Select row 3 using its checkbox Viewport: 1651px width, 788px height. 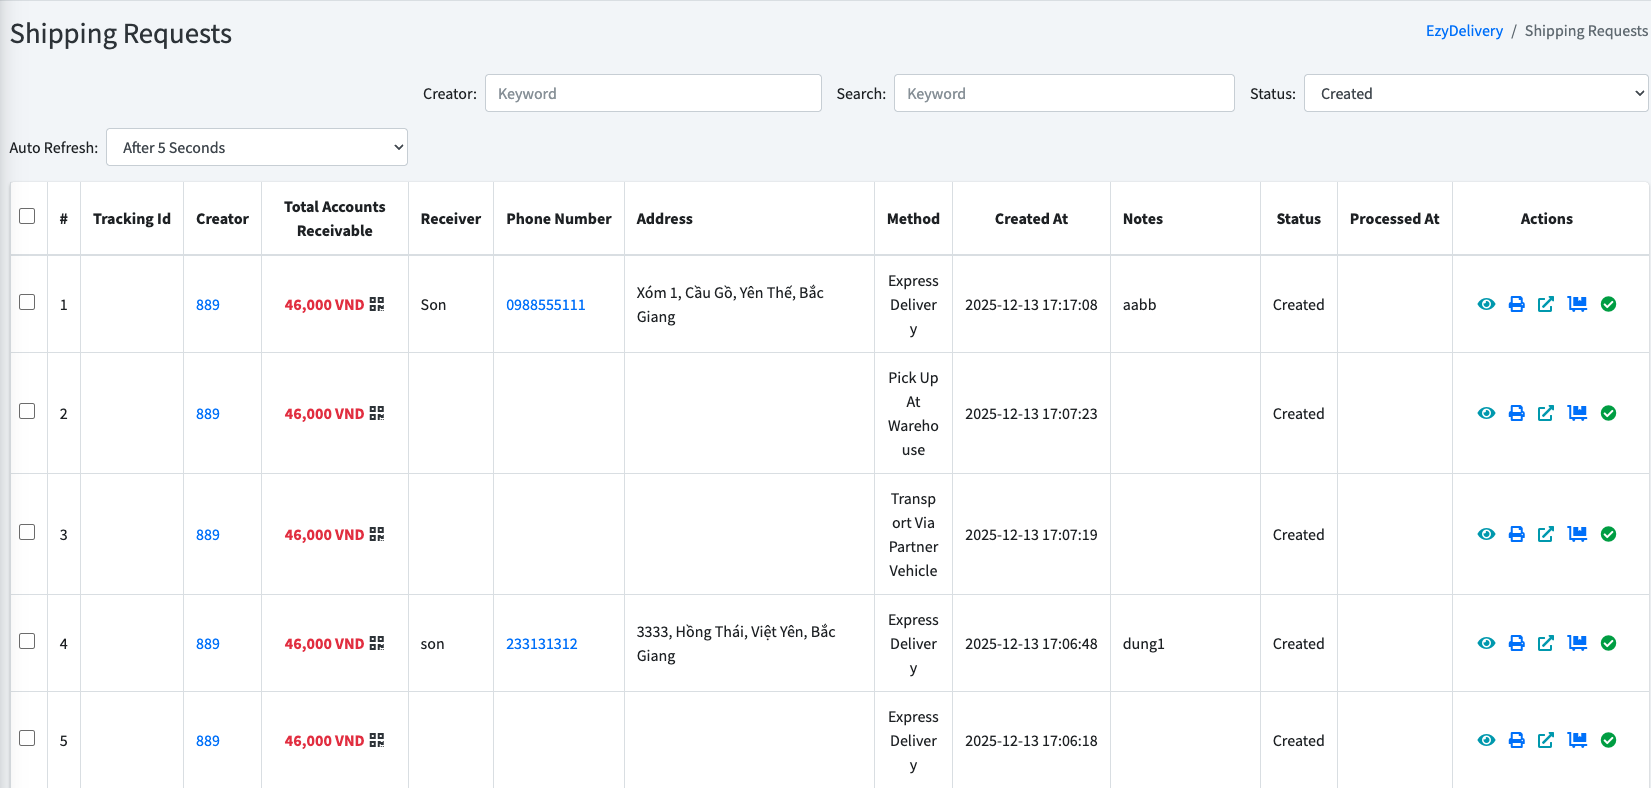pyautogui.click(x=27, y=532)
